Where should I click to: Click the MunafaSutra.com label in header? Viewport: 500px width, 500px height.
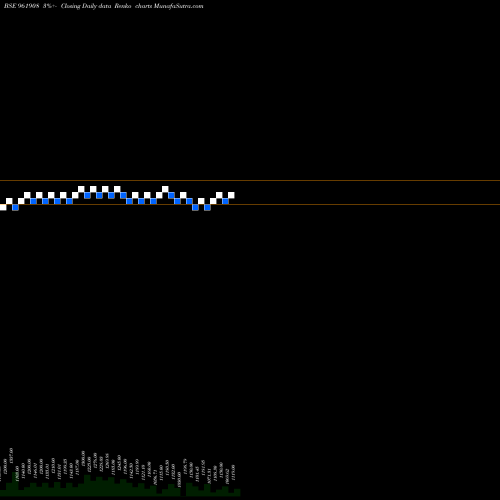[x=178, y=6]
